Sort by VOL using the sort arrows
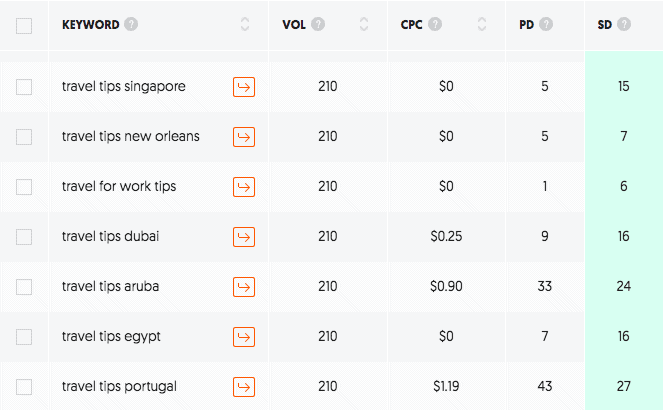The image size is (667, 414). coord(364,24)
